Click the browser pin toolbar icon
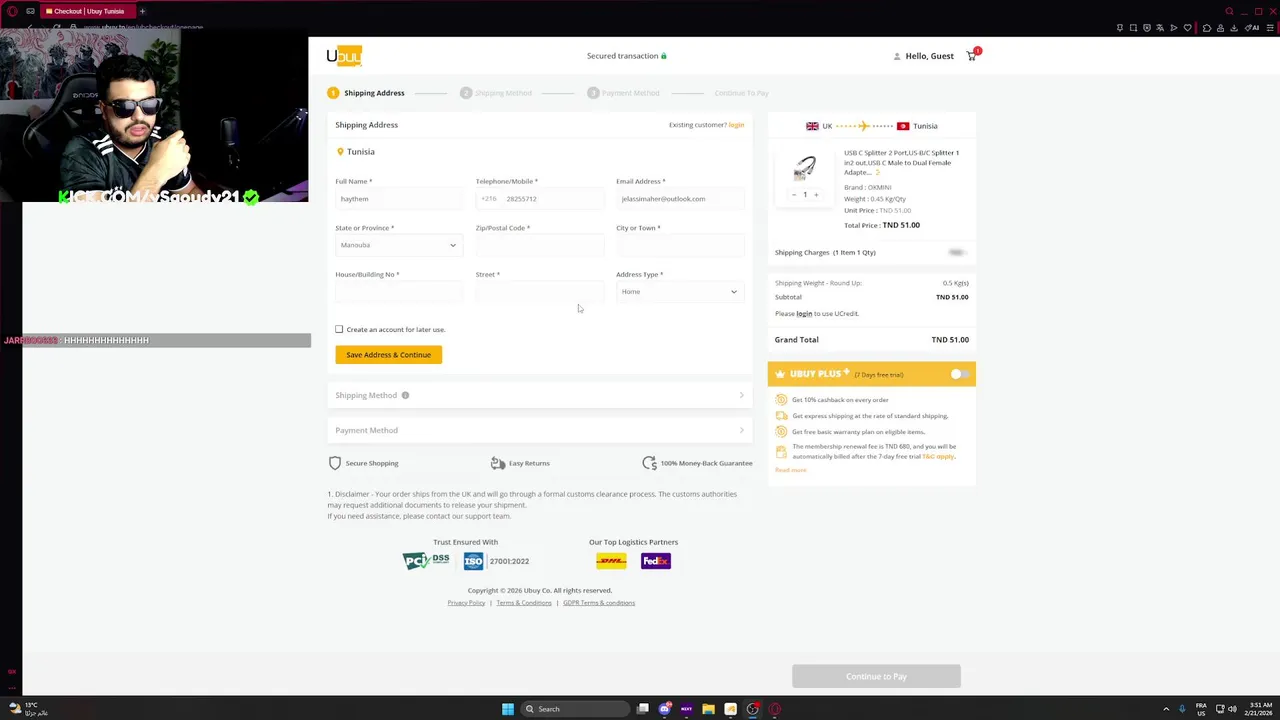This screenshot has height=720, width=1280. pos(1120,28)
